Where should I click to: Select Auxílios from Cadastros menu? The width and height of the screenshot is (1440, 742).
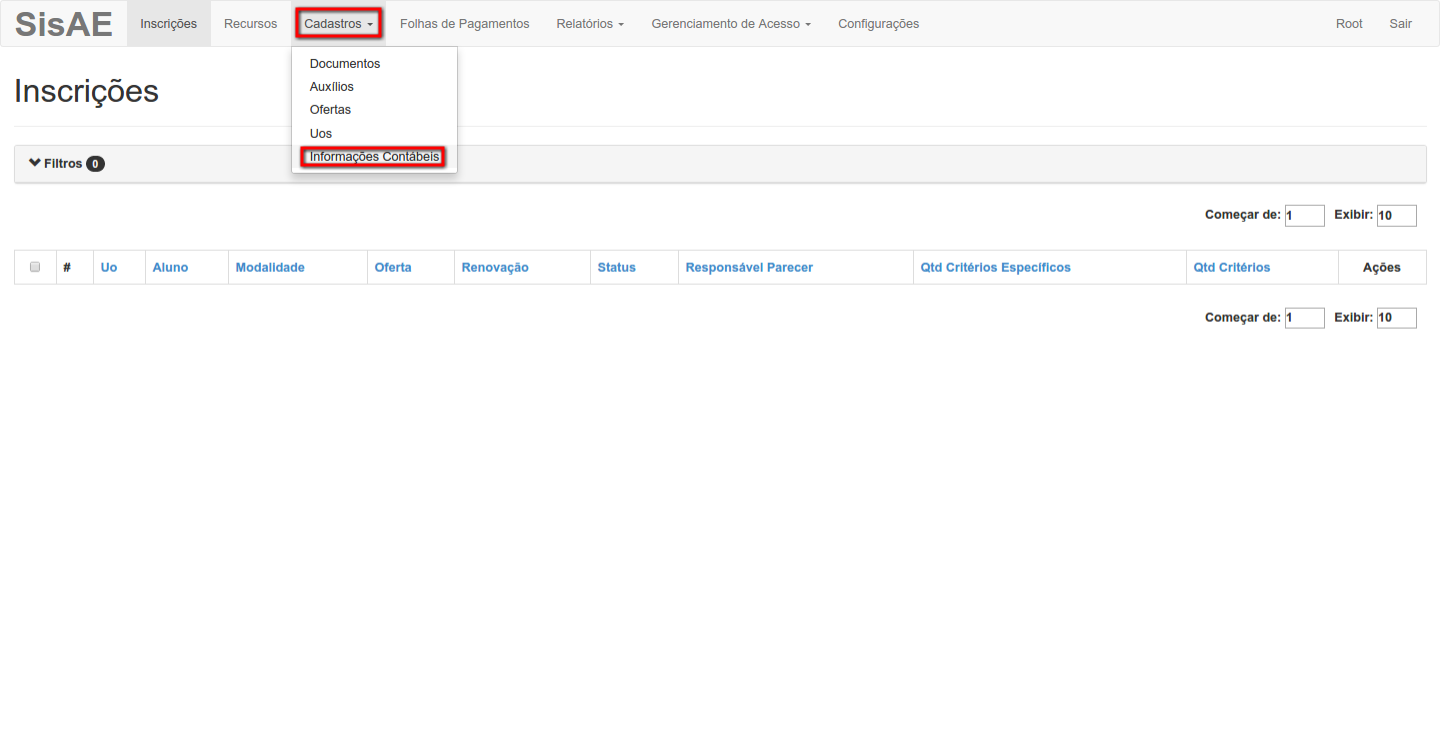point(332,87)
